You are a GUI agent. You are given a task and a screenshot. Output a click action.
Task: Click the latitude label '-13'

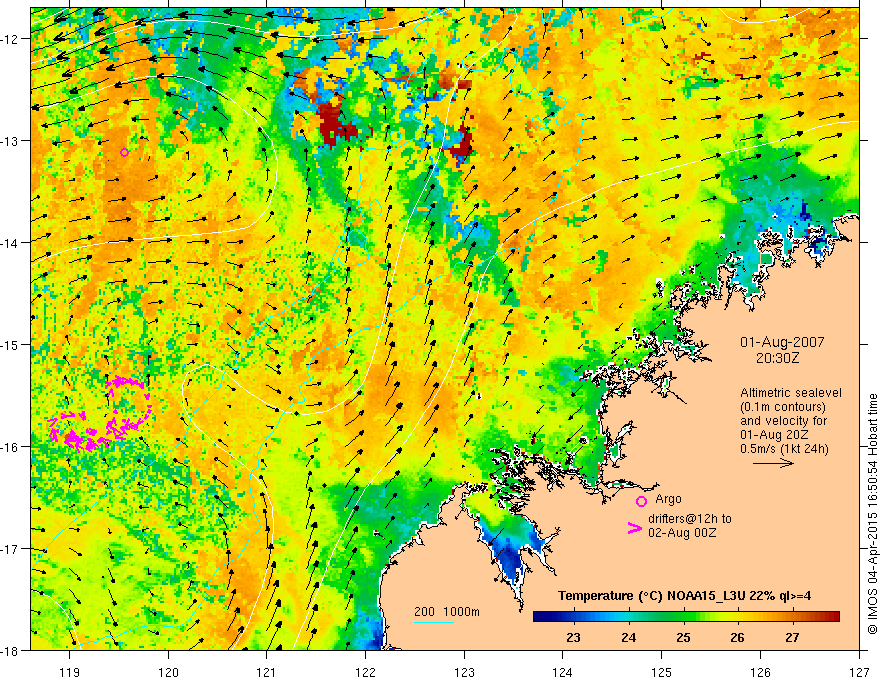pyautogui.click(x=11, y=141)
